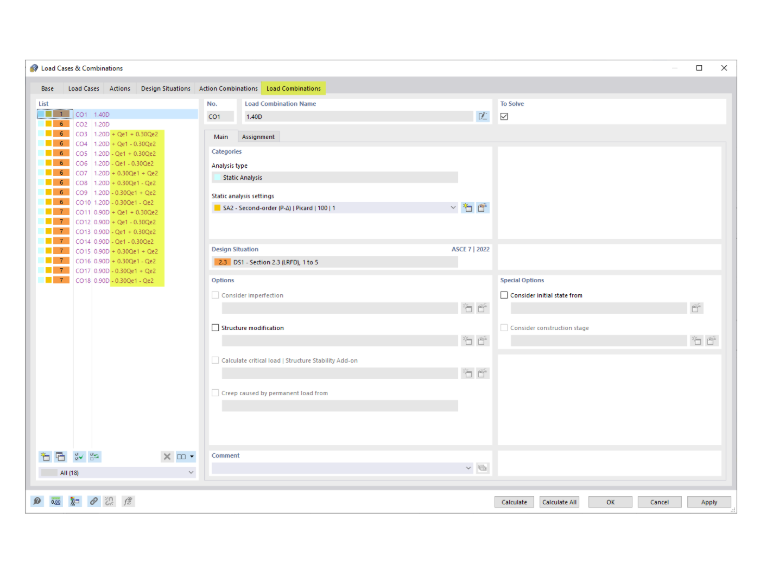The height and width of the screenshot is (570, 760).
Task: Open the All (18) filter dropdown
Action: 191,473
